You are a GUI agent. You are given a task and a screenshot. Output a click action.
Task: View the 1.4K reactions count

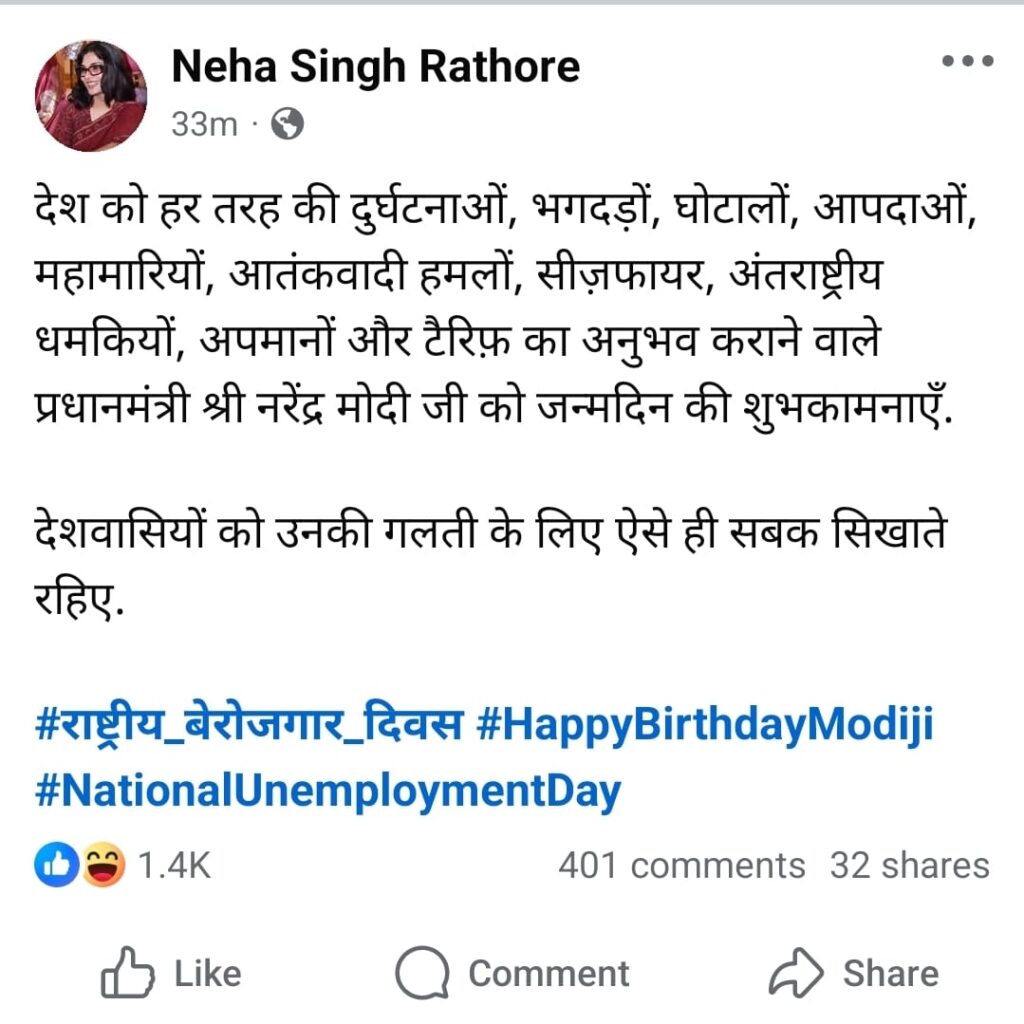click(174, 865)
